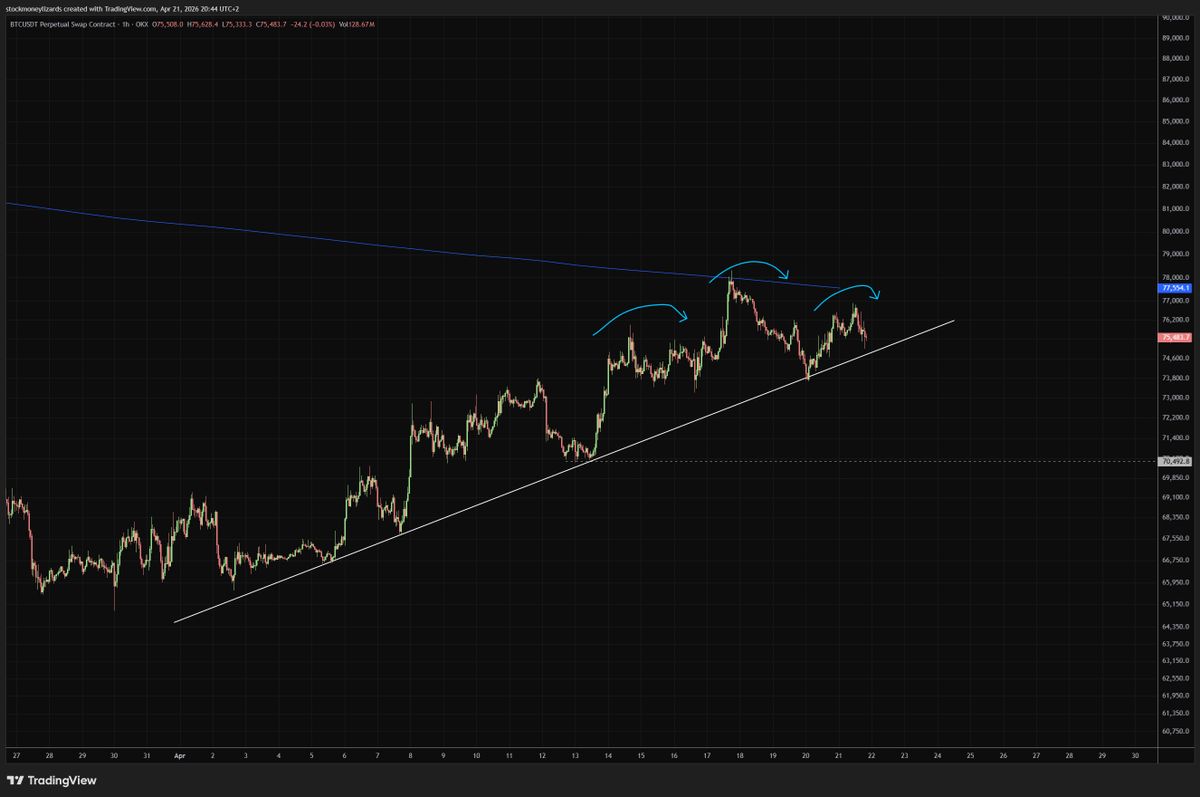
Task: Click the leftmost curved blue arrow
Action: pos(640,308)
